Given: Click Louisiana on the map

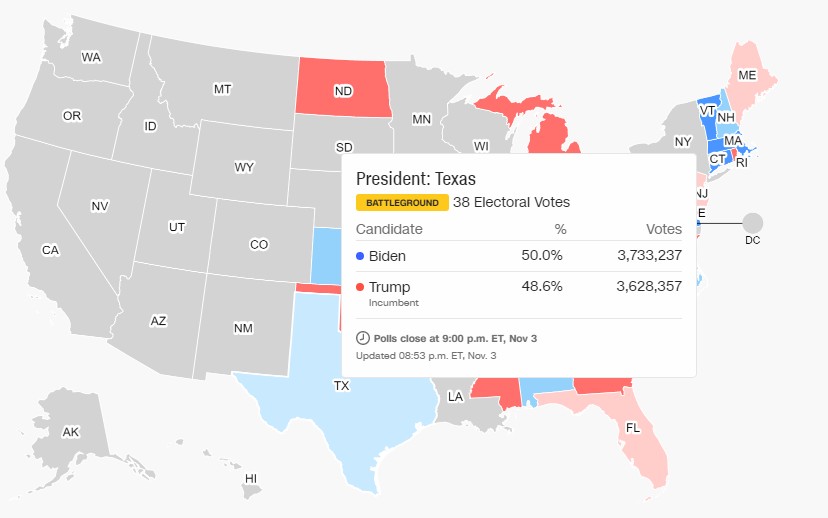Looking at the screenshot, I should pyautogui.click(x=455, y=397).
